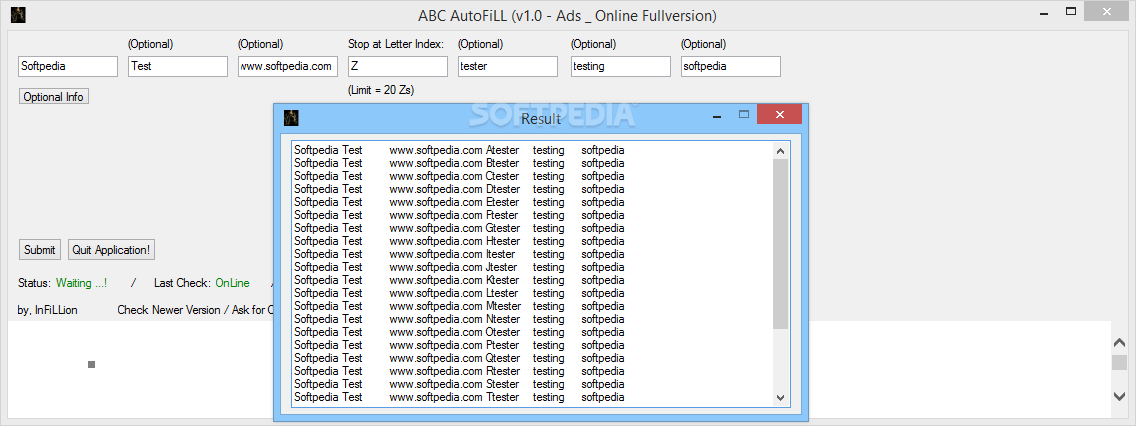Click the Result window title text
This screenshot has height=426, width=1136.
[540, 118]
